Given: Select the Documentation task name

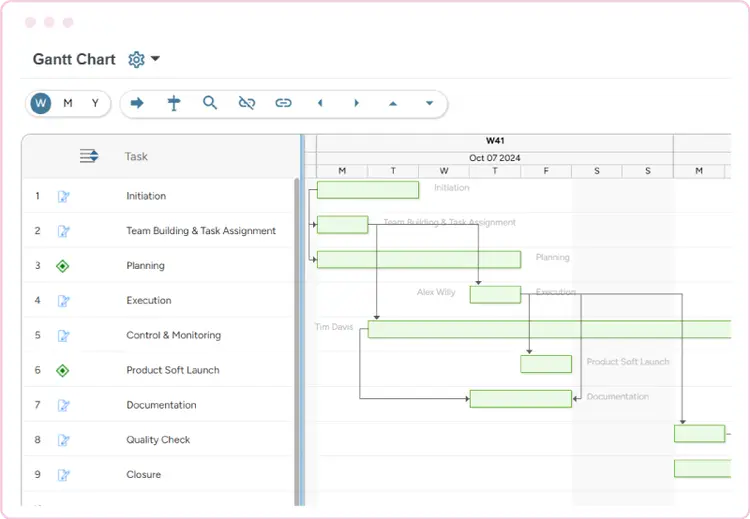Looking at the screenshot, I should [x=161, y=405].
